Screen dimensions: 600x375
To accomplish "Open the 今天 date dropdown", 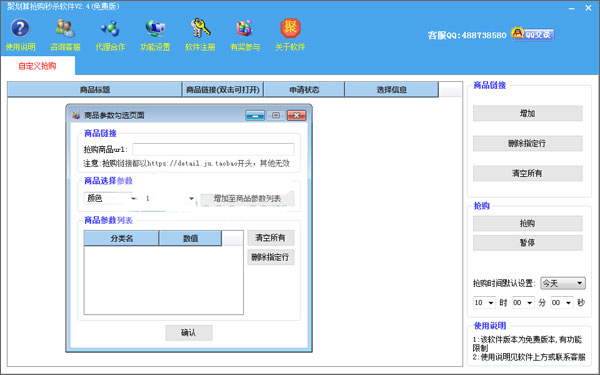I will tap(563, 283).
